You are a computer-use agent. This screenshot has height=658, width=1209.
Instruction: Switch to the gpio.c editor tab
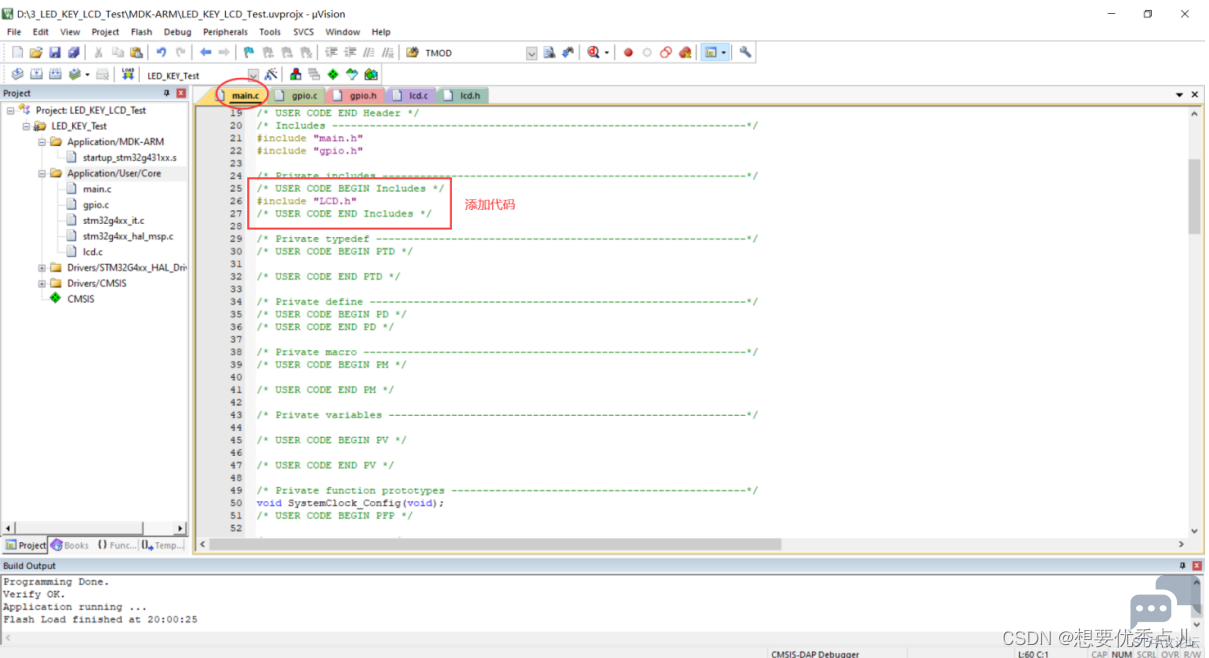pos(298,96)
